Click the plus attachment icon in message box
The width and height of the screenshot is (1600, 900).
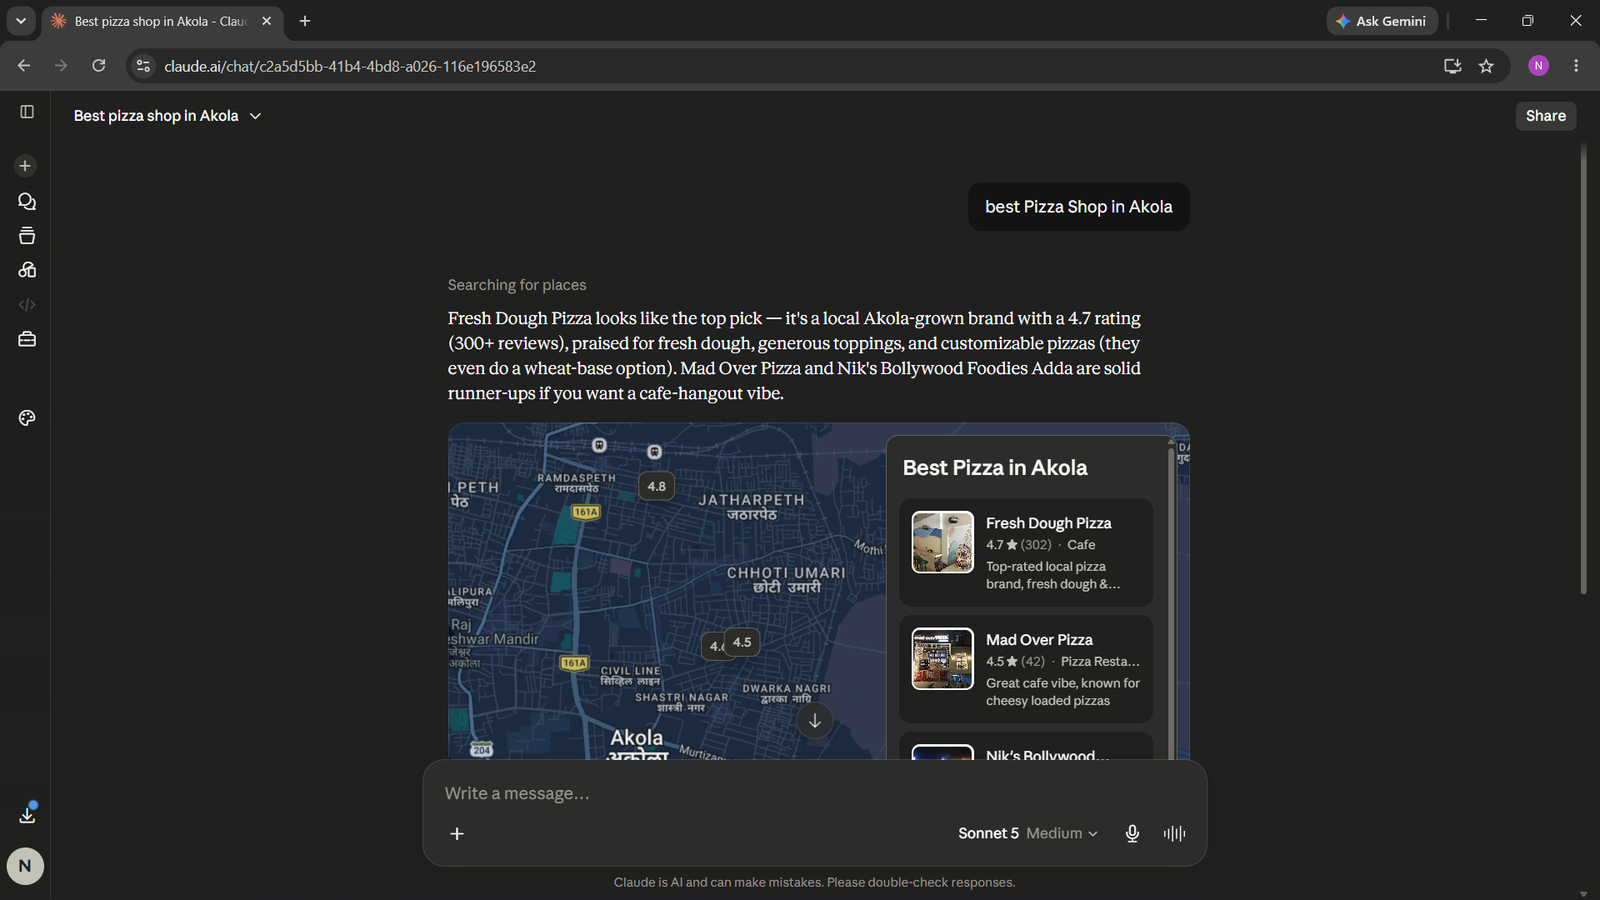coord(457,834)
